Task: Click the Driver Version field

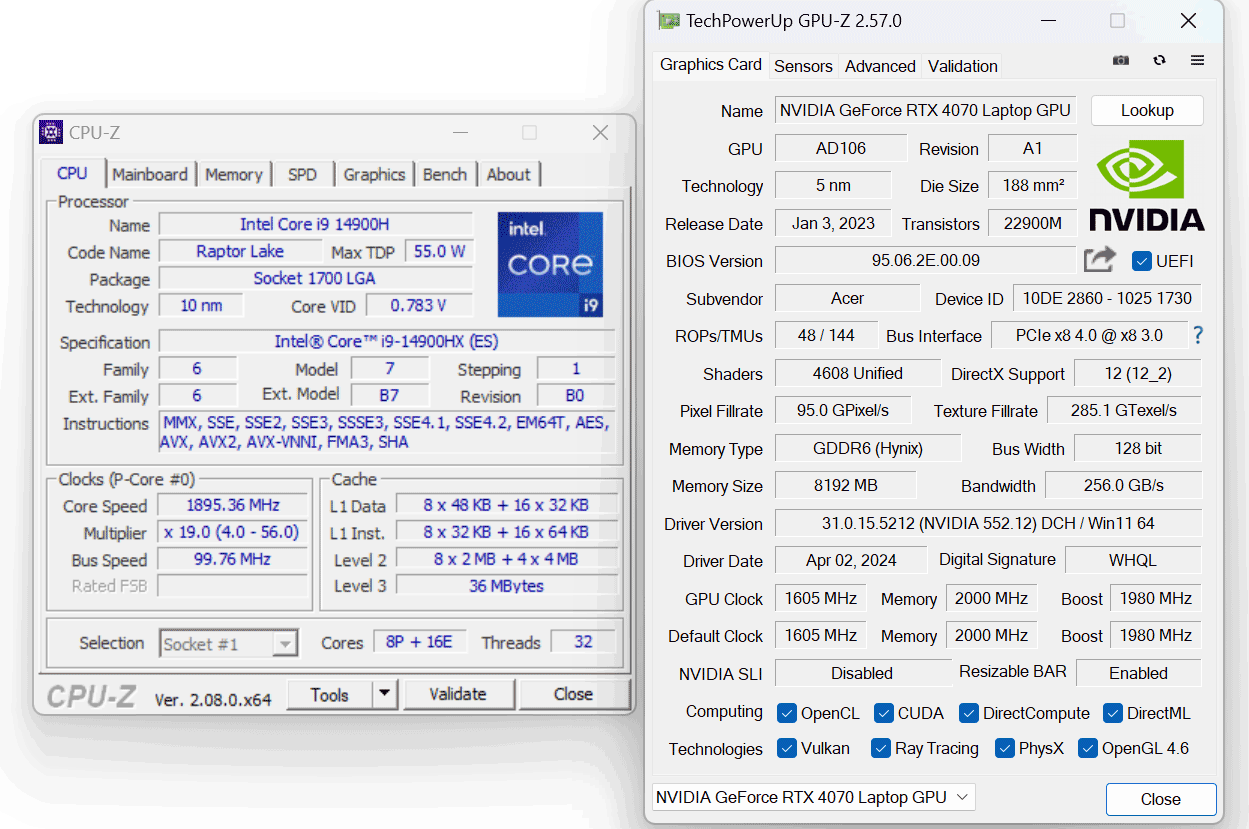Action: tap(988, 523)
